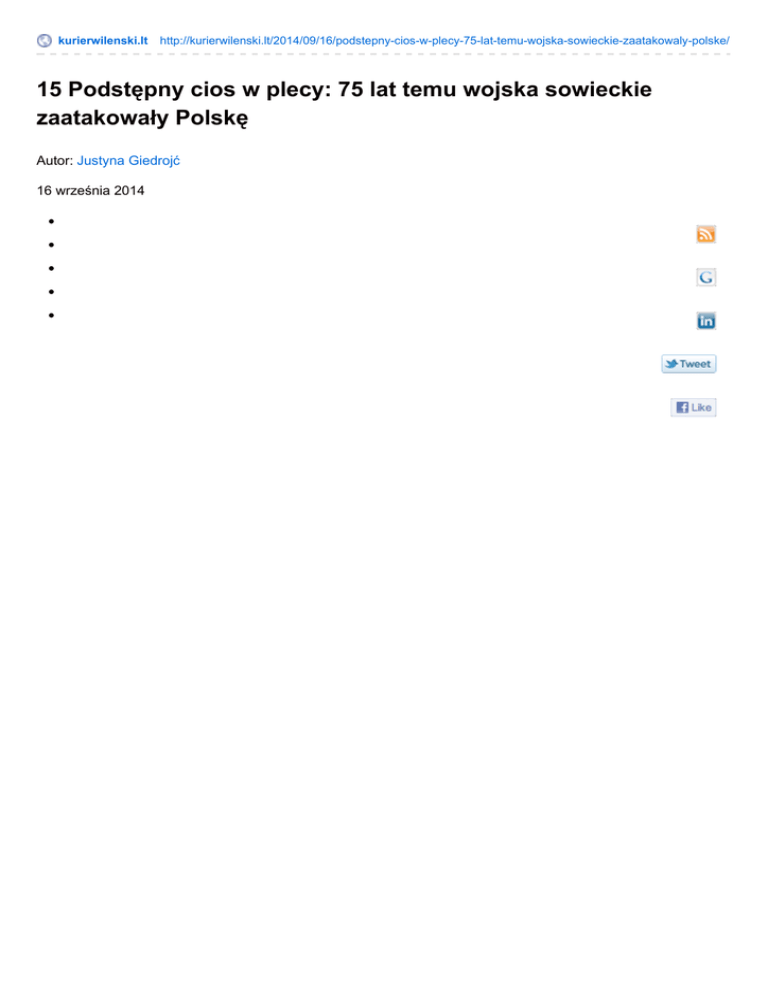Select the last empty bullet item
768x994 pixels.
(x=51, y=315)
